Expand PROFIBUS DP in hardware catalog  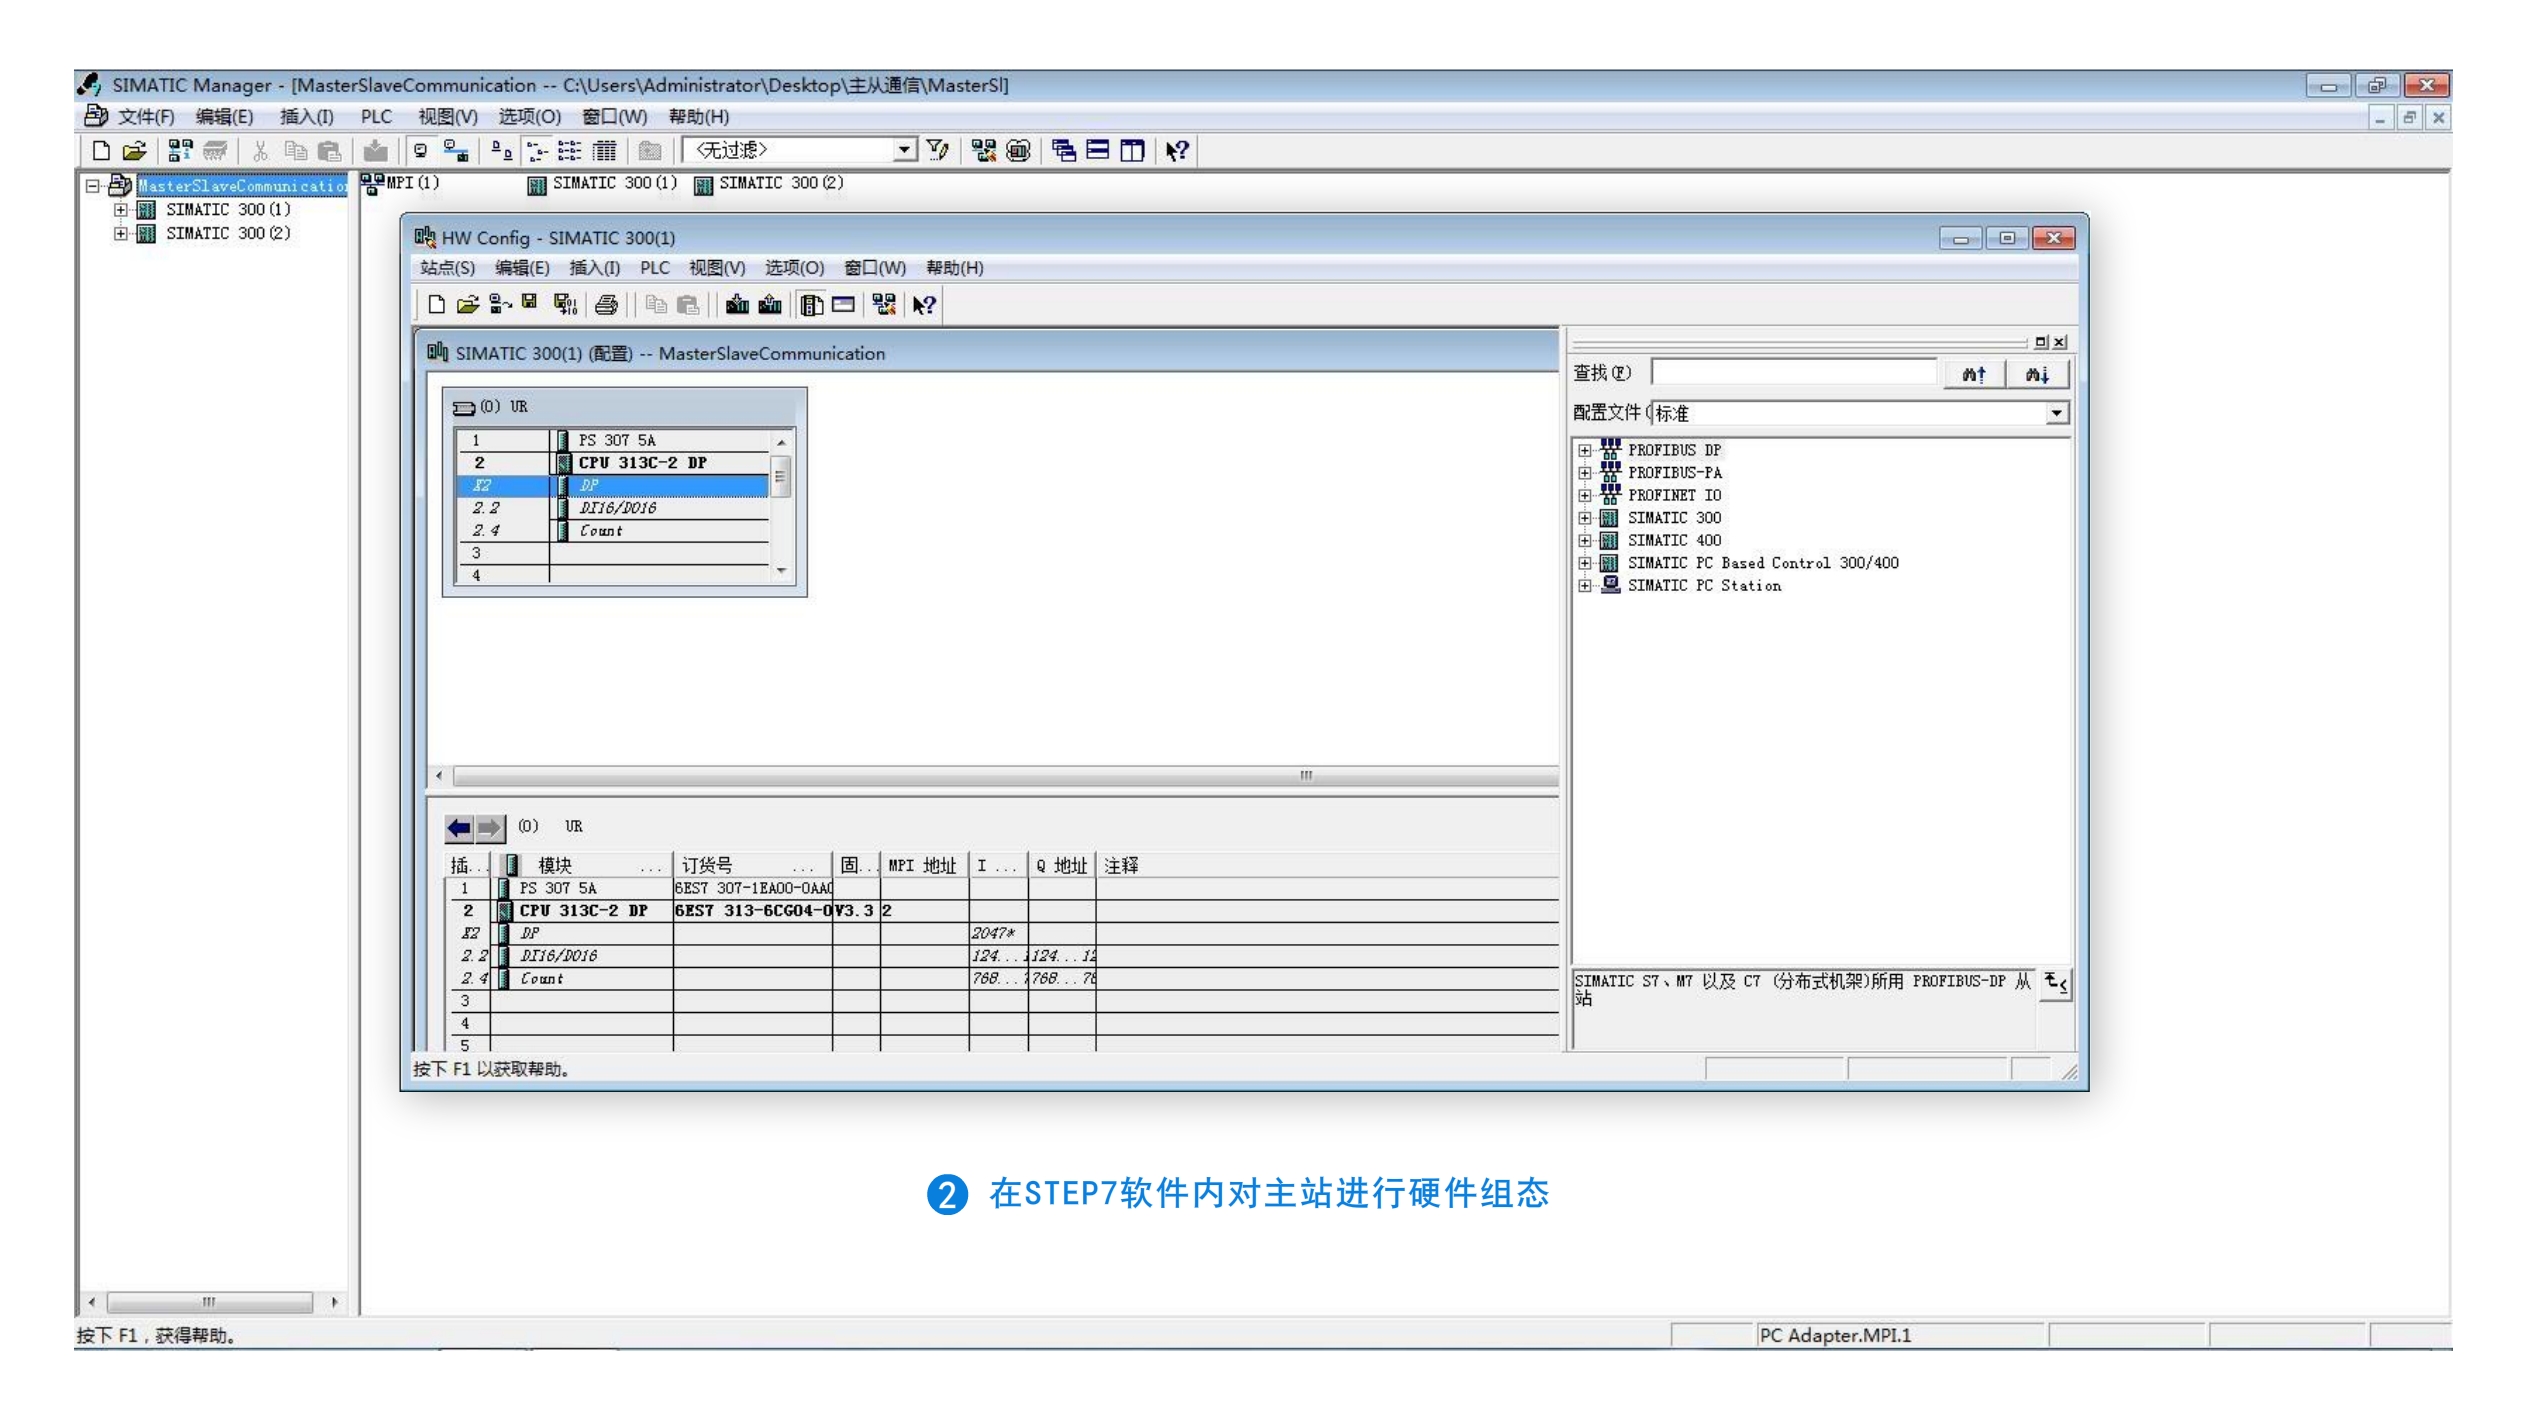pyautogui.click(x=1584, y=451)
